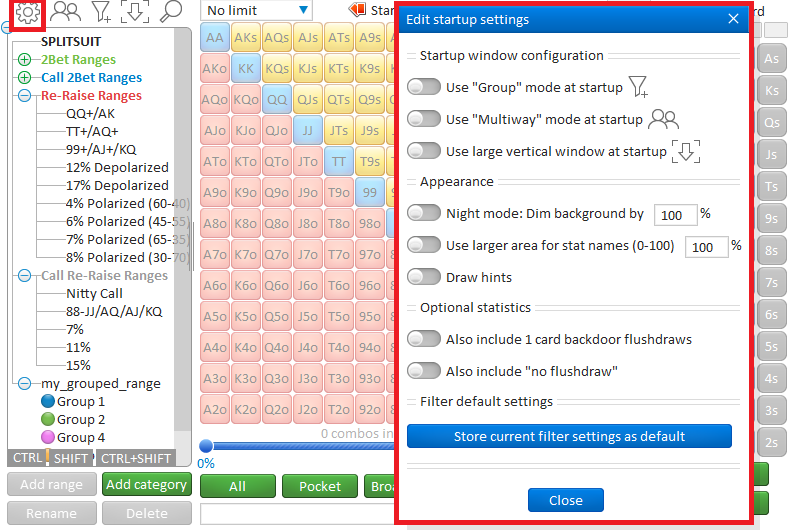Open the "No limit" dropdown
Viewport: 789px width, 530px height.
pos(255,10)
